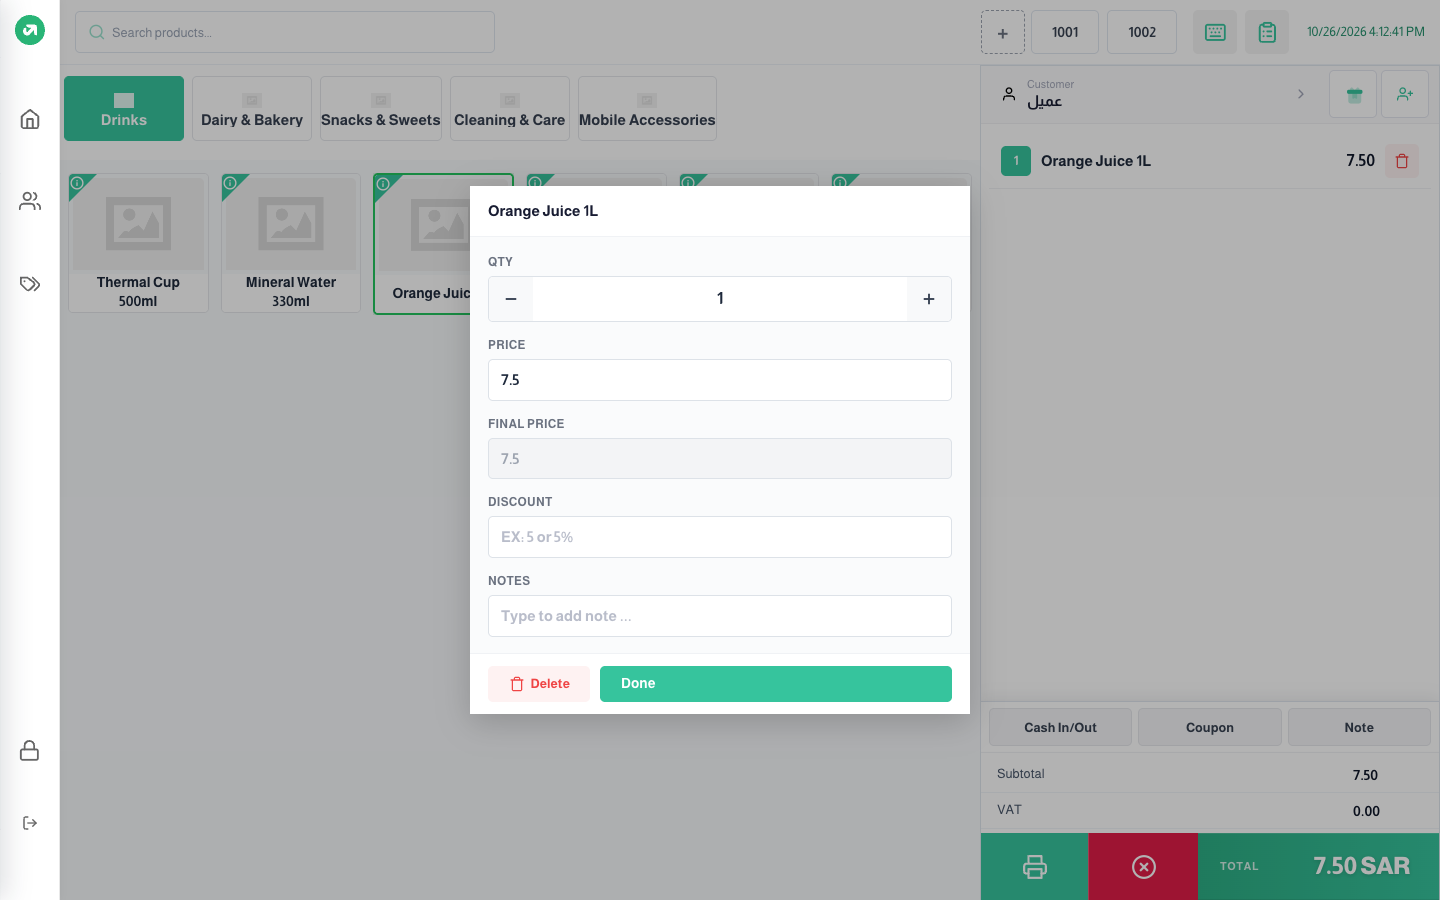Select the Mineral Water 330ml product card
Image resolution: width=1440 pixels, height=900 pixels.
pyautogui.click(x=291, y=243)
